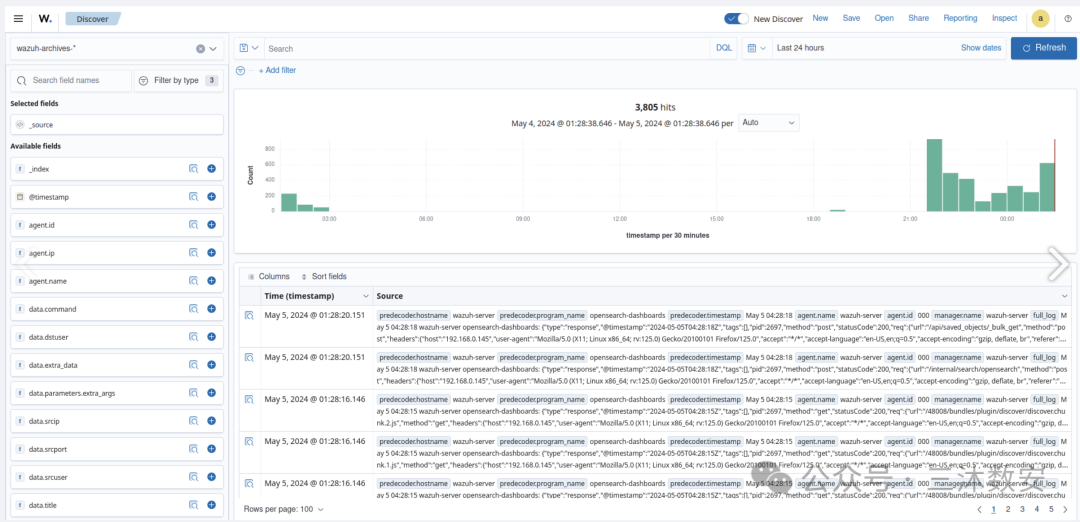Click Save in the top menu

point(851,19)
